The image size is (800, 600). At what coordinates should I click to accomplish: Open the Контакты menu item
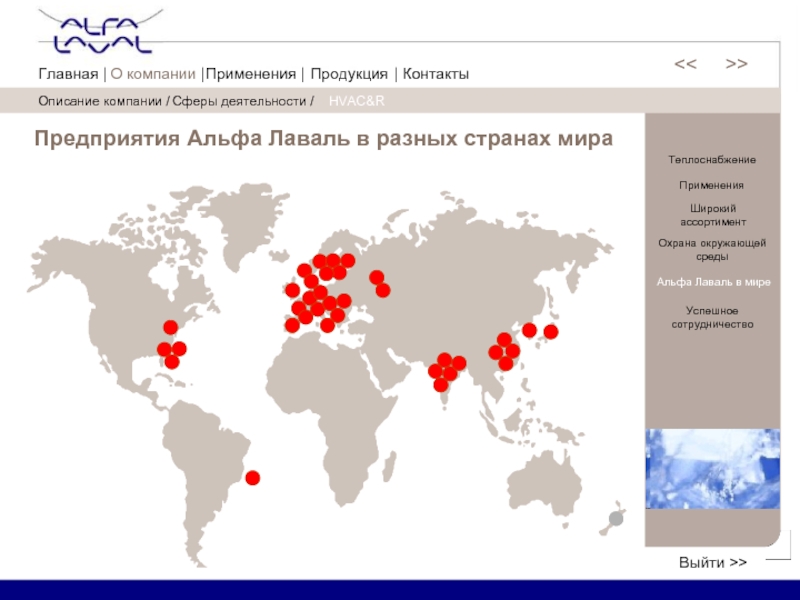pos(436,74)
